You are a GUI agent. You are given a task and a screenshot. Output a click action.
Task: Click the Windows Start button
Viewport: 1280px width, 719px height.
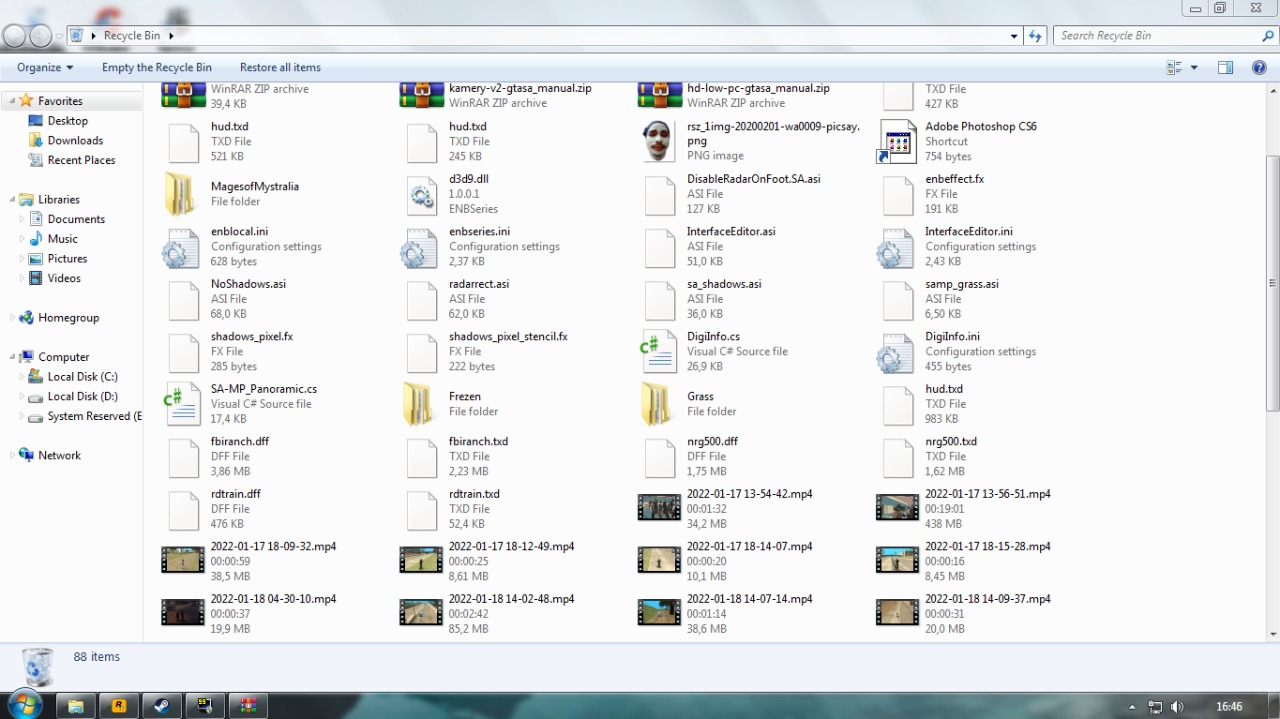(25, 705)
